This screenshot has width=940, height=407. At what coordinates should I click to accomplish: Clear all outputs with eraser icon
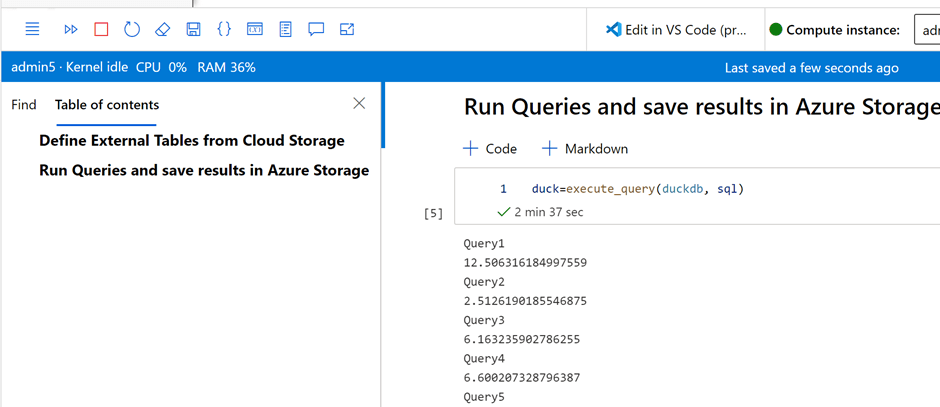point(163,30)
